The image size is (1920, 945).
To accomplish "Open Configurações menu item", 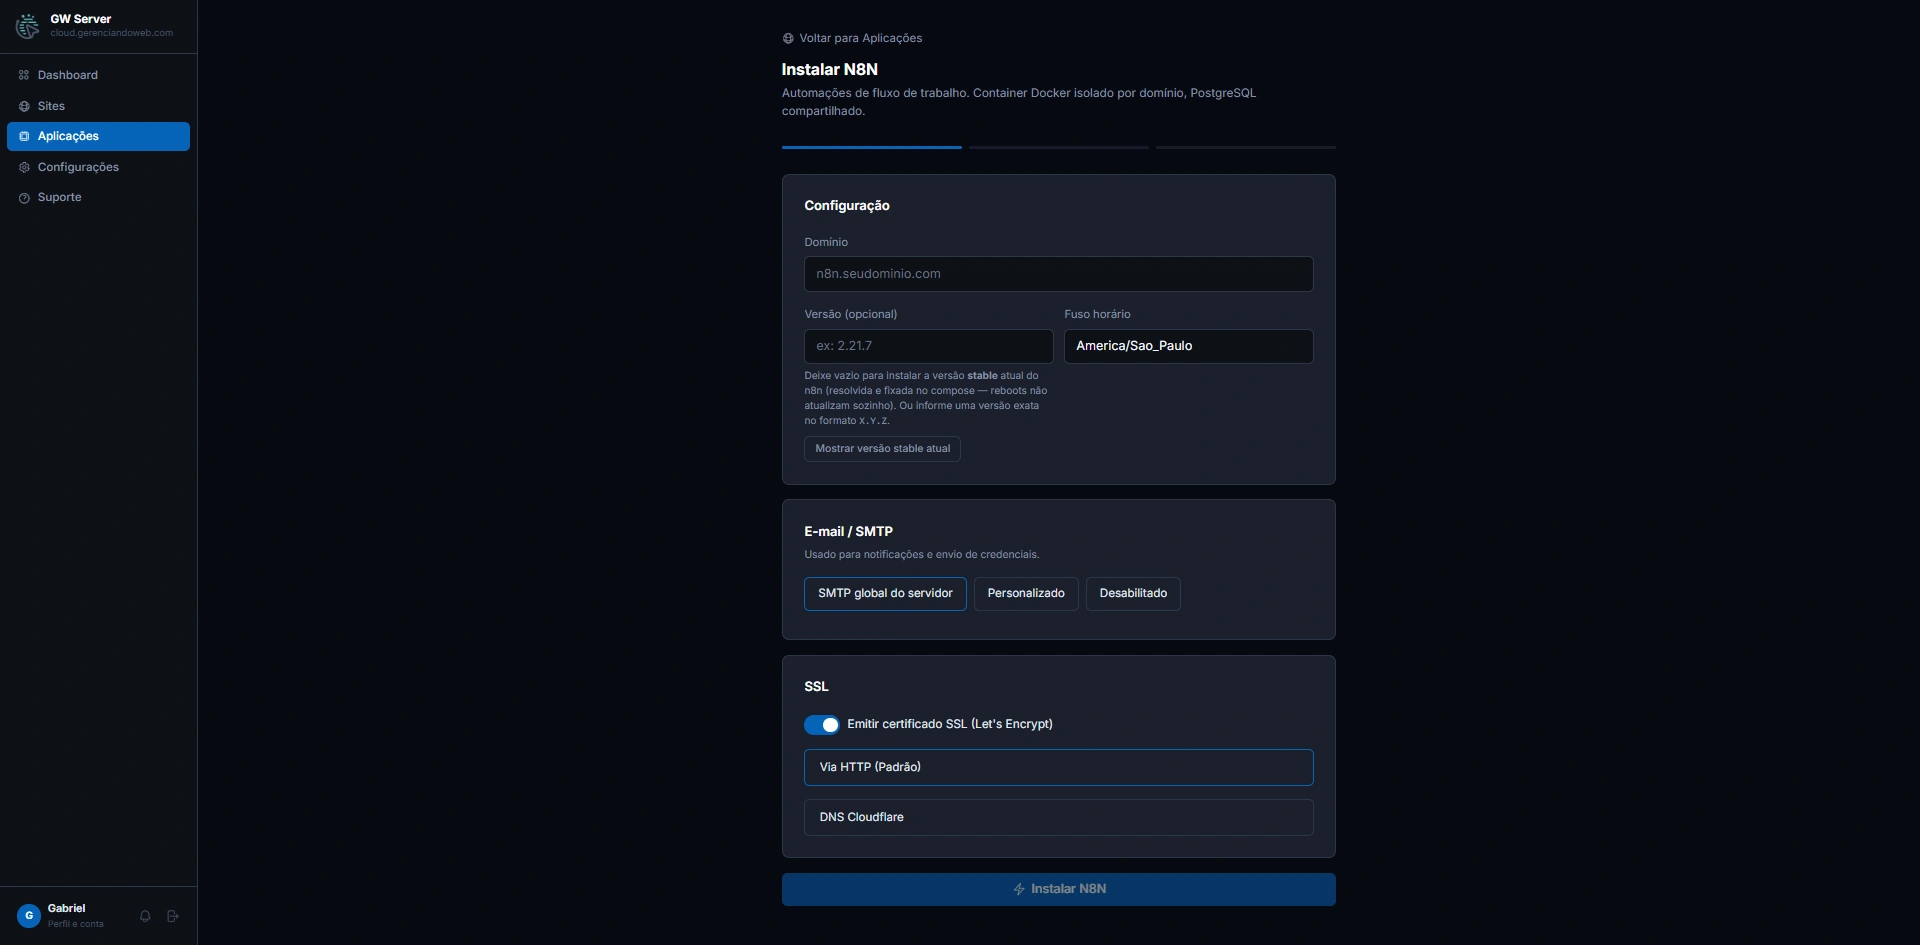I will coord(98,167).
